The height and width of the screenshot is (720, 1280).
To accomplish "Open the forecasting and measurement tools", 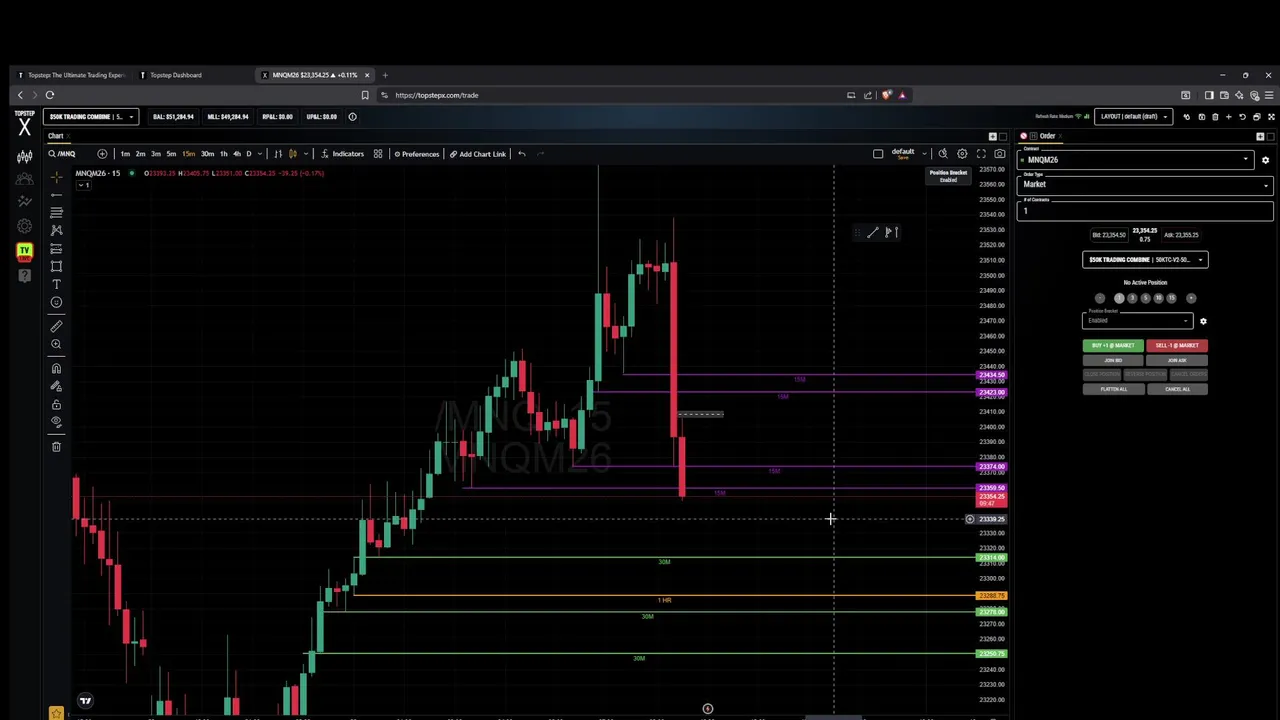I will [56, 248].
